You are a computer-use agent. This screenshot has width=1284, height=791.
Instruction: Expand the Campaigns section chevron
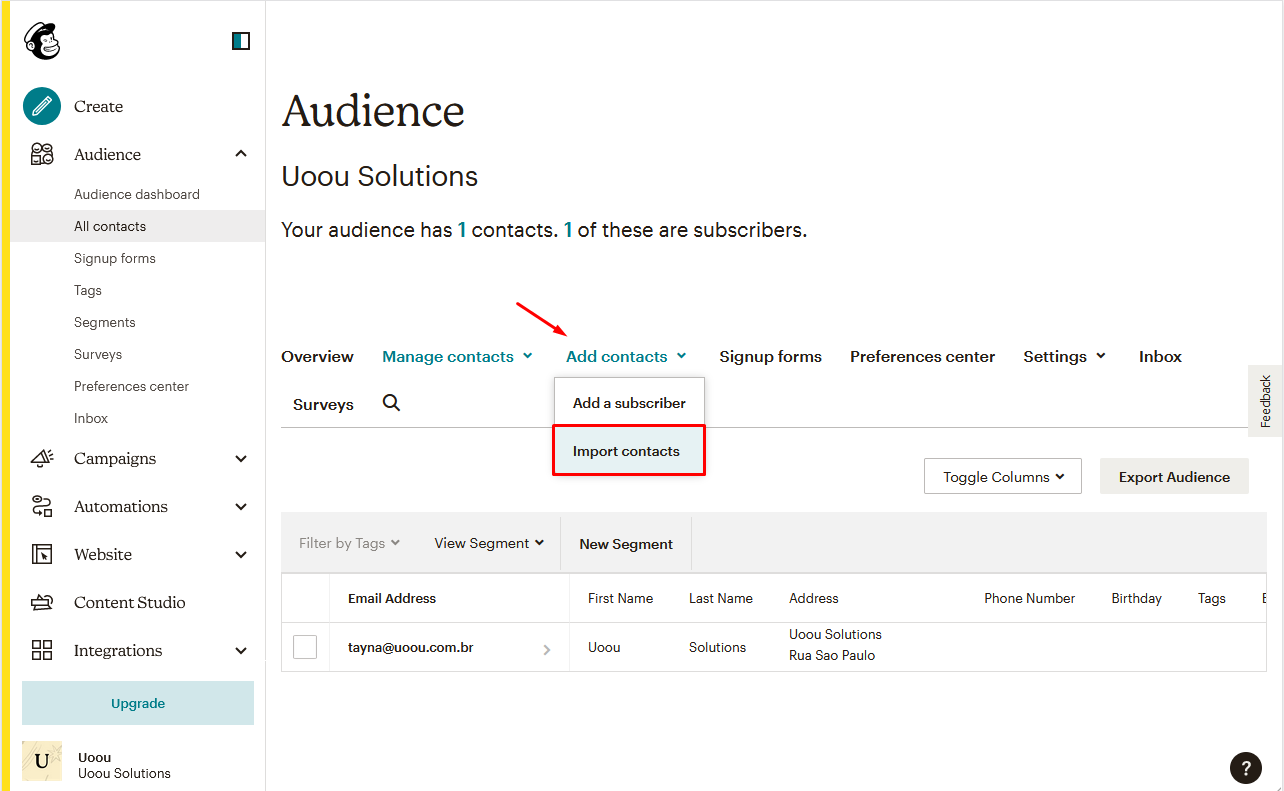click(x=241, y=458)
